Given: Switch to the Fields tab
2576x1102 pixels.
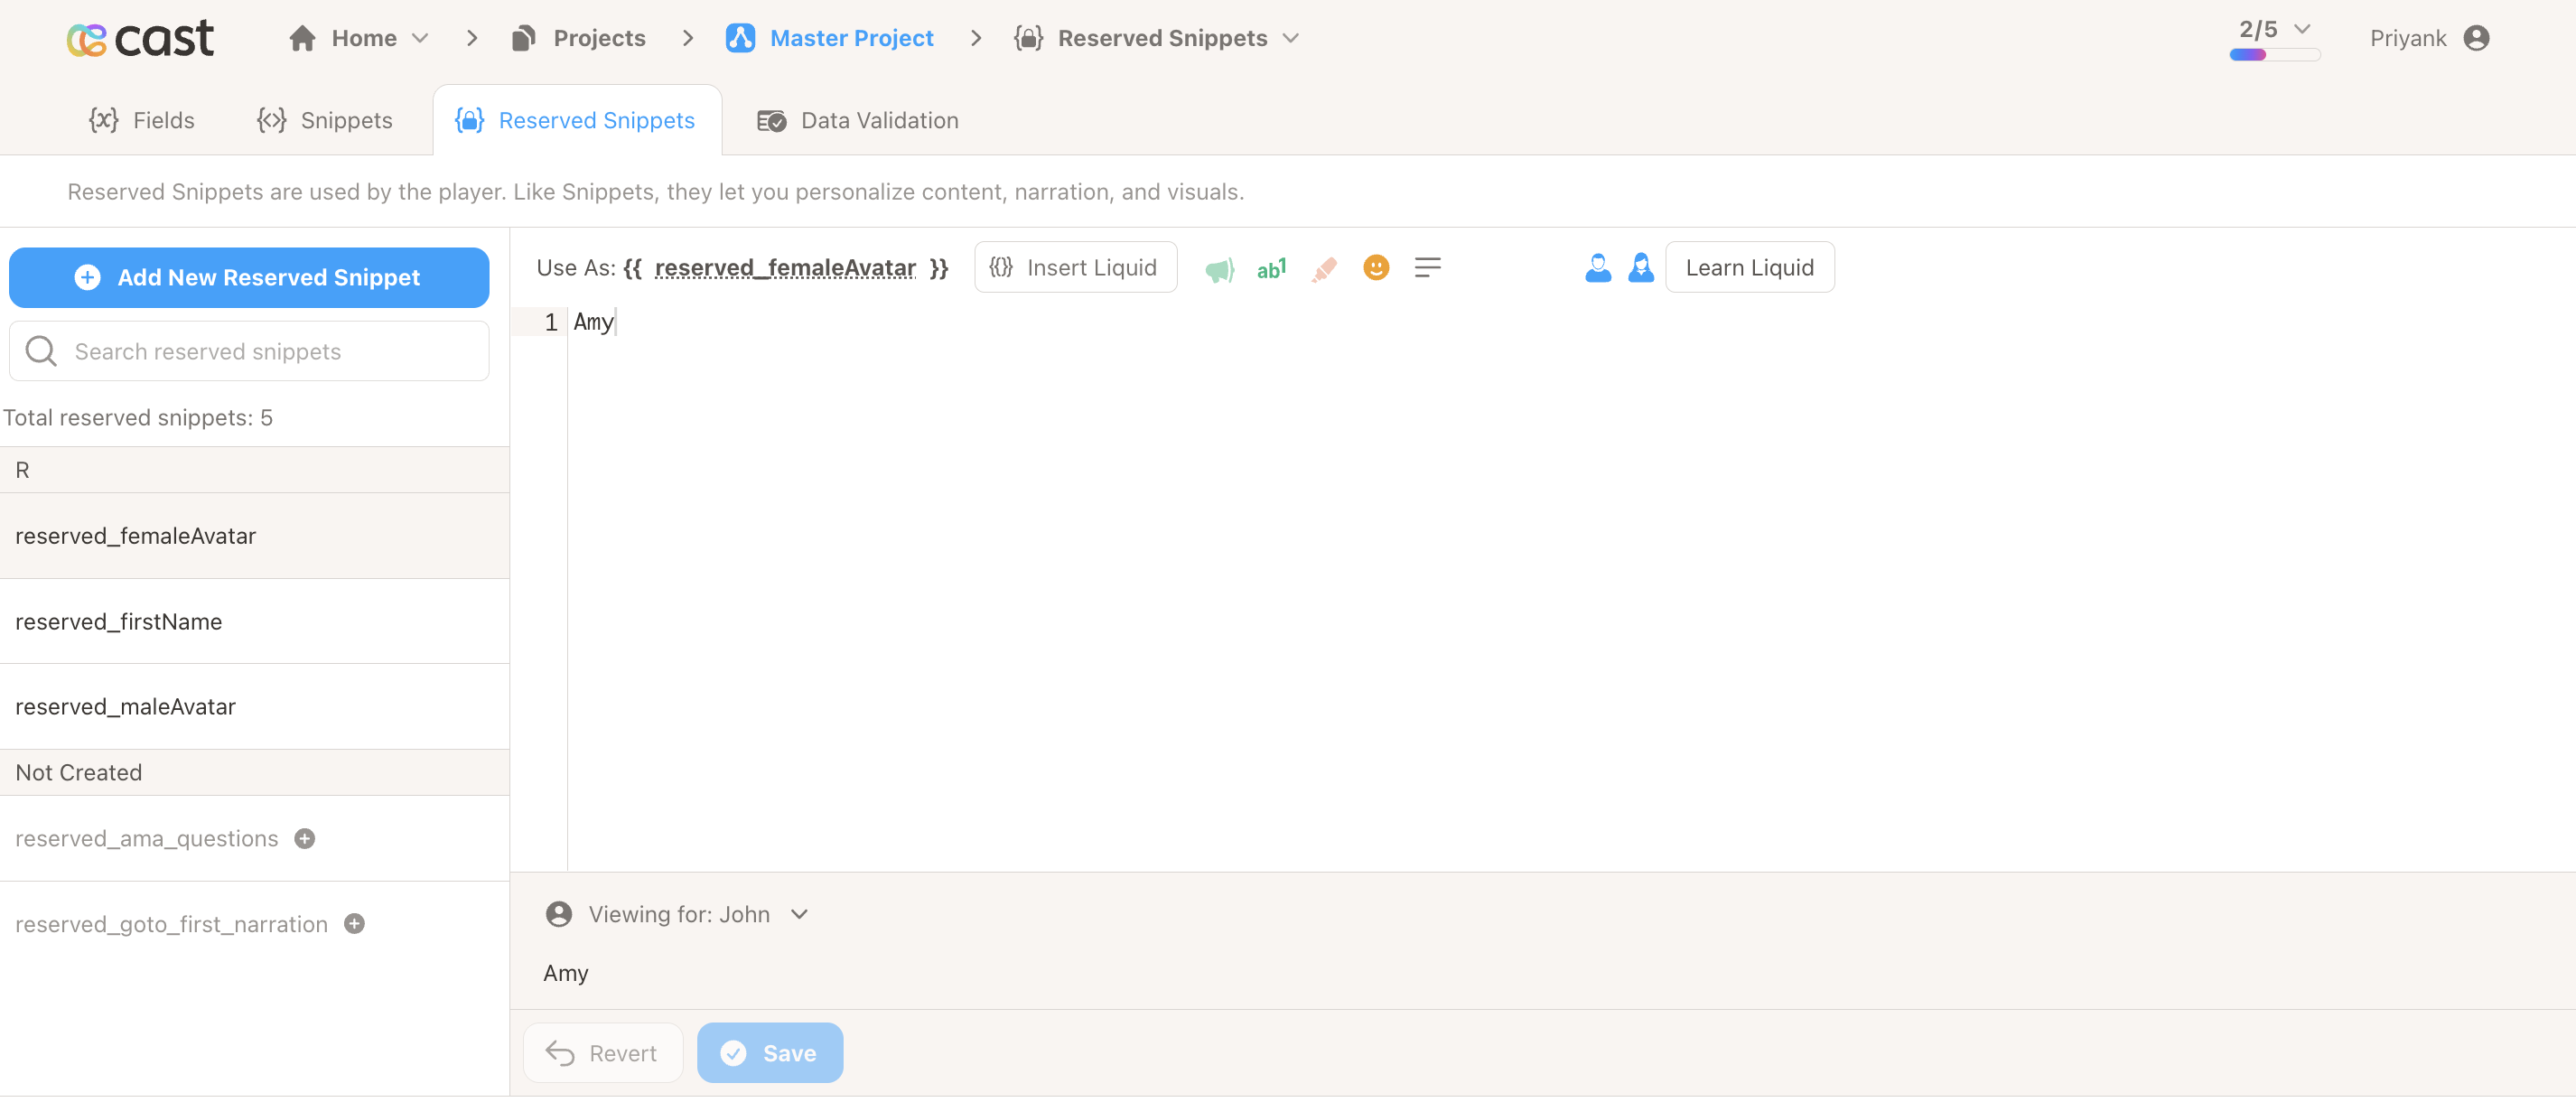Looking at the screenshot, I should 142,120.
